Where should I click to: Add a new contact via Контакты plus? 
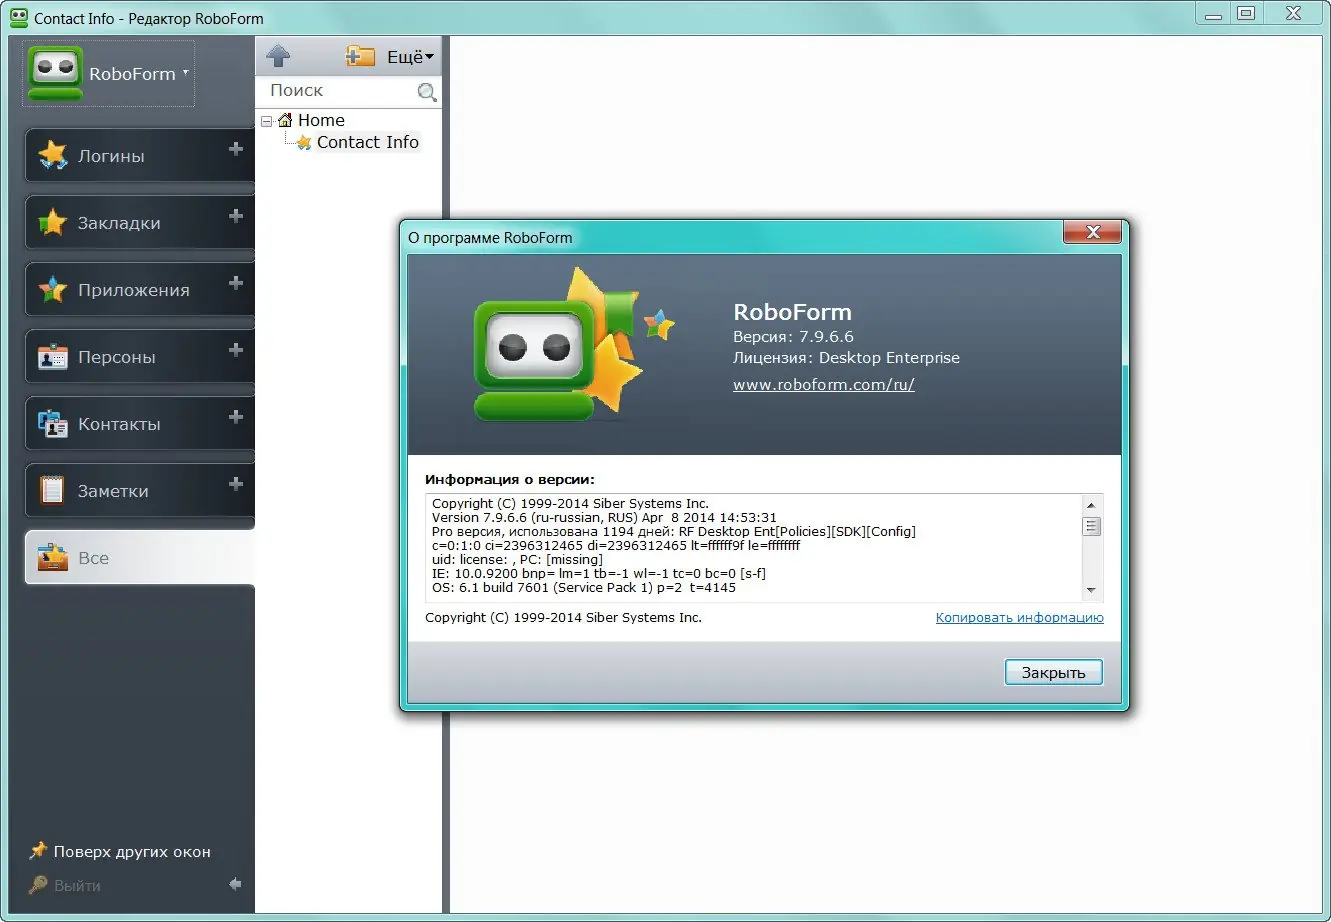tap(236, 417)
